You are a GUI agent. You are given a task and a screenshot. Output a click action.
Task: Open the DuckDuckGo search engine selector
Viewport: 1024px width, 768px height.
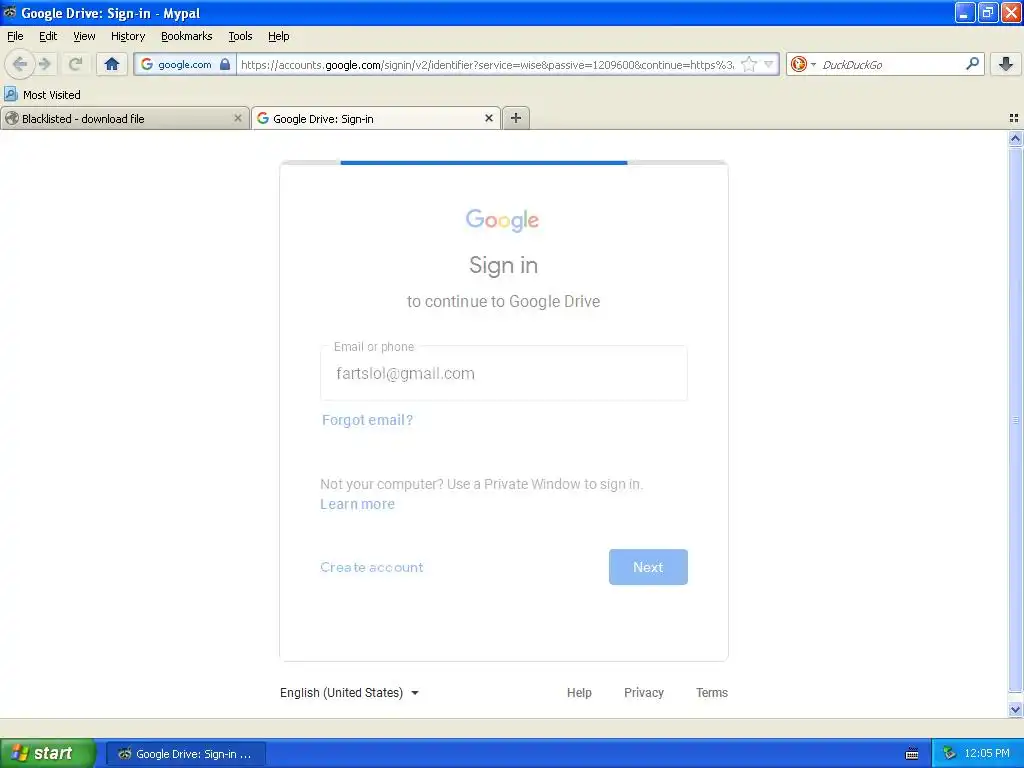pyautogui.click(x=803, y=64)
